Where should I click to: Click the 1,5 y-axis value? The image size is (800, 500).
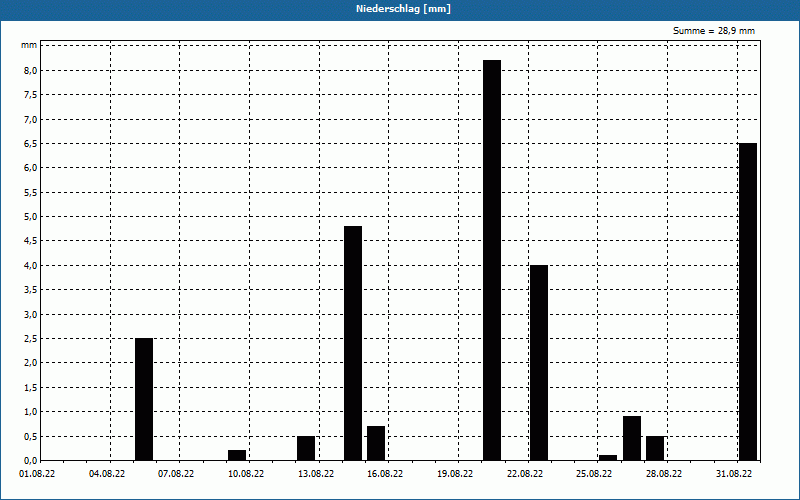coord(31,387)
